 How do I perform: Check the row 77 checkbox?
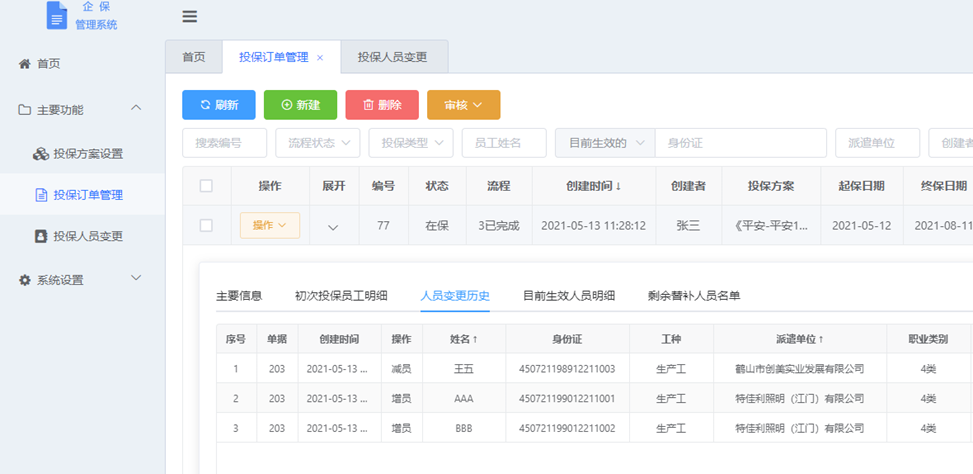(206, 226)
